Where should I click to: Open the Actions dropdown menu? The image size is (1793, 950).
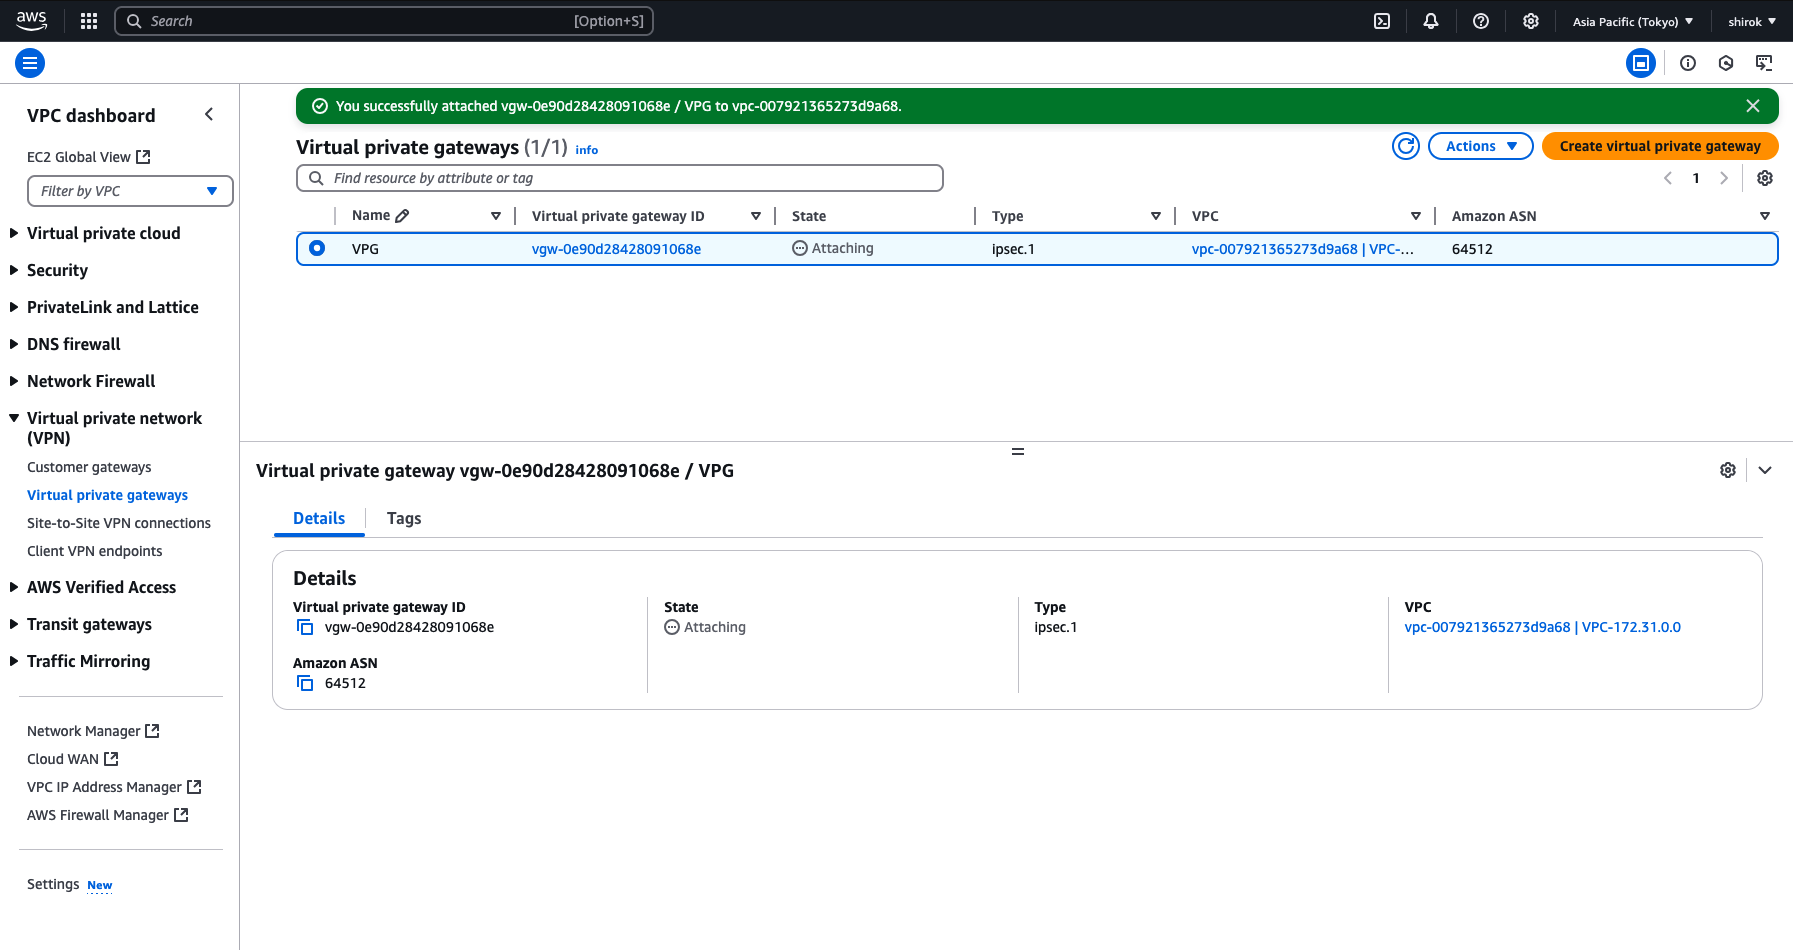click(1481, 146)
